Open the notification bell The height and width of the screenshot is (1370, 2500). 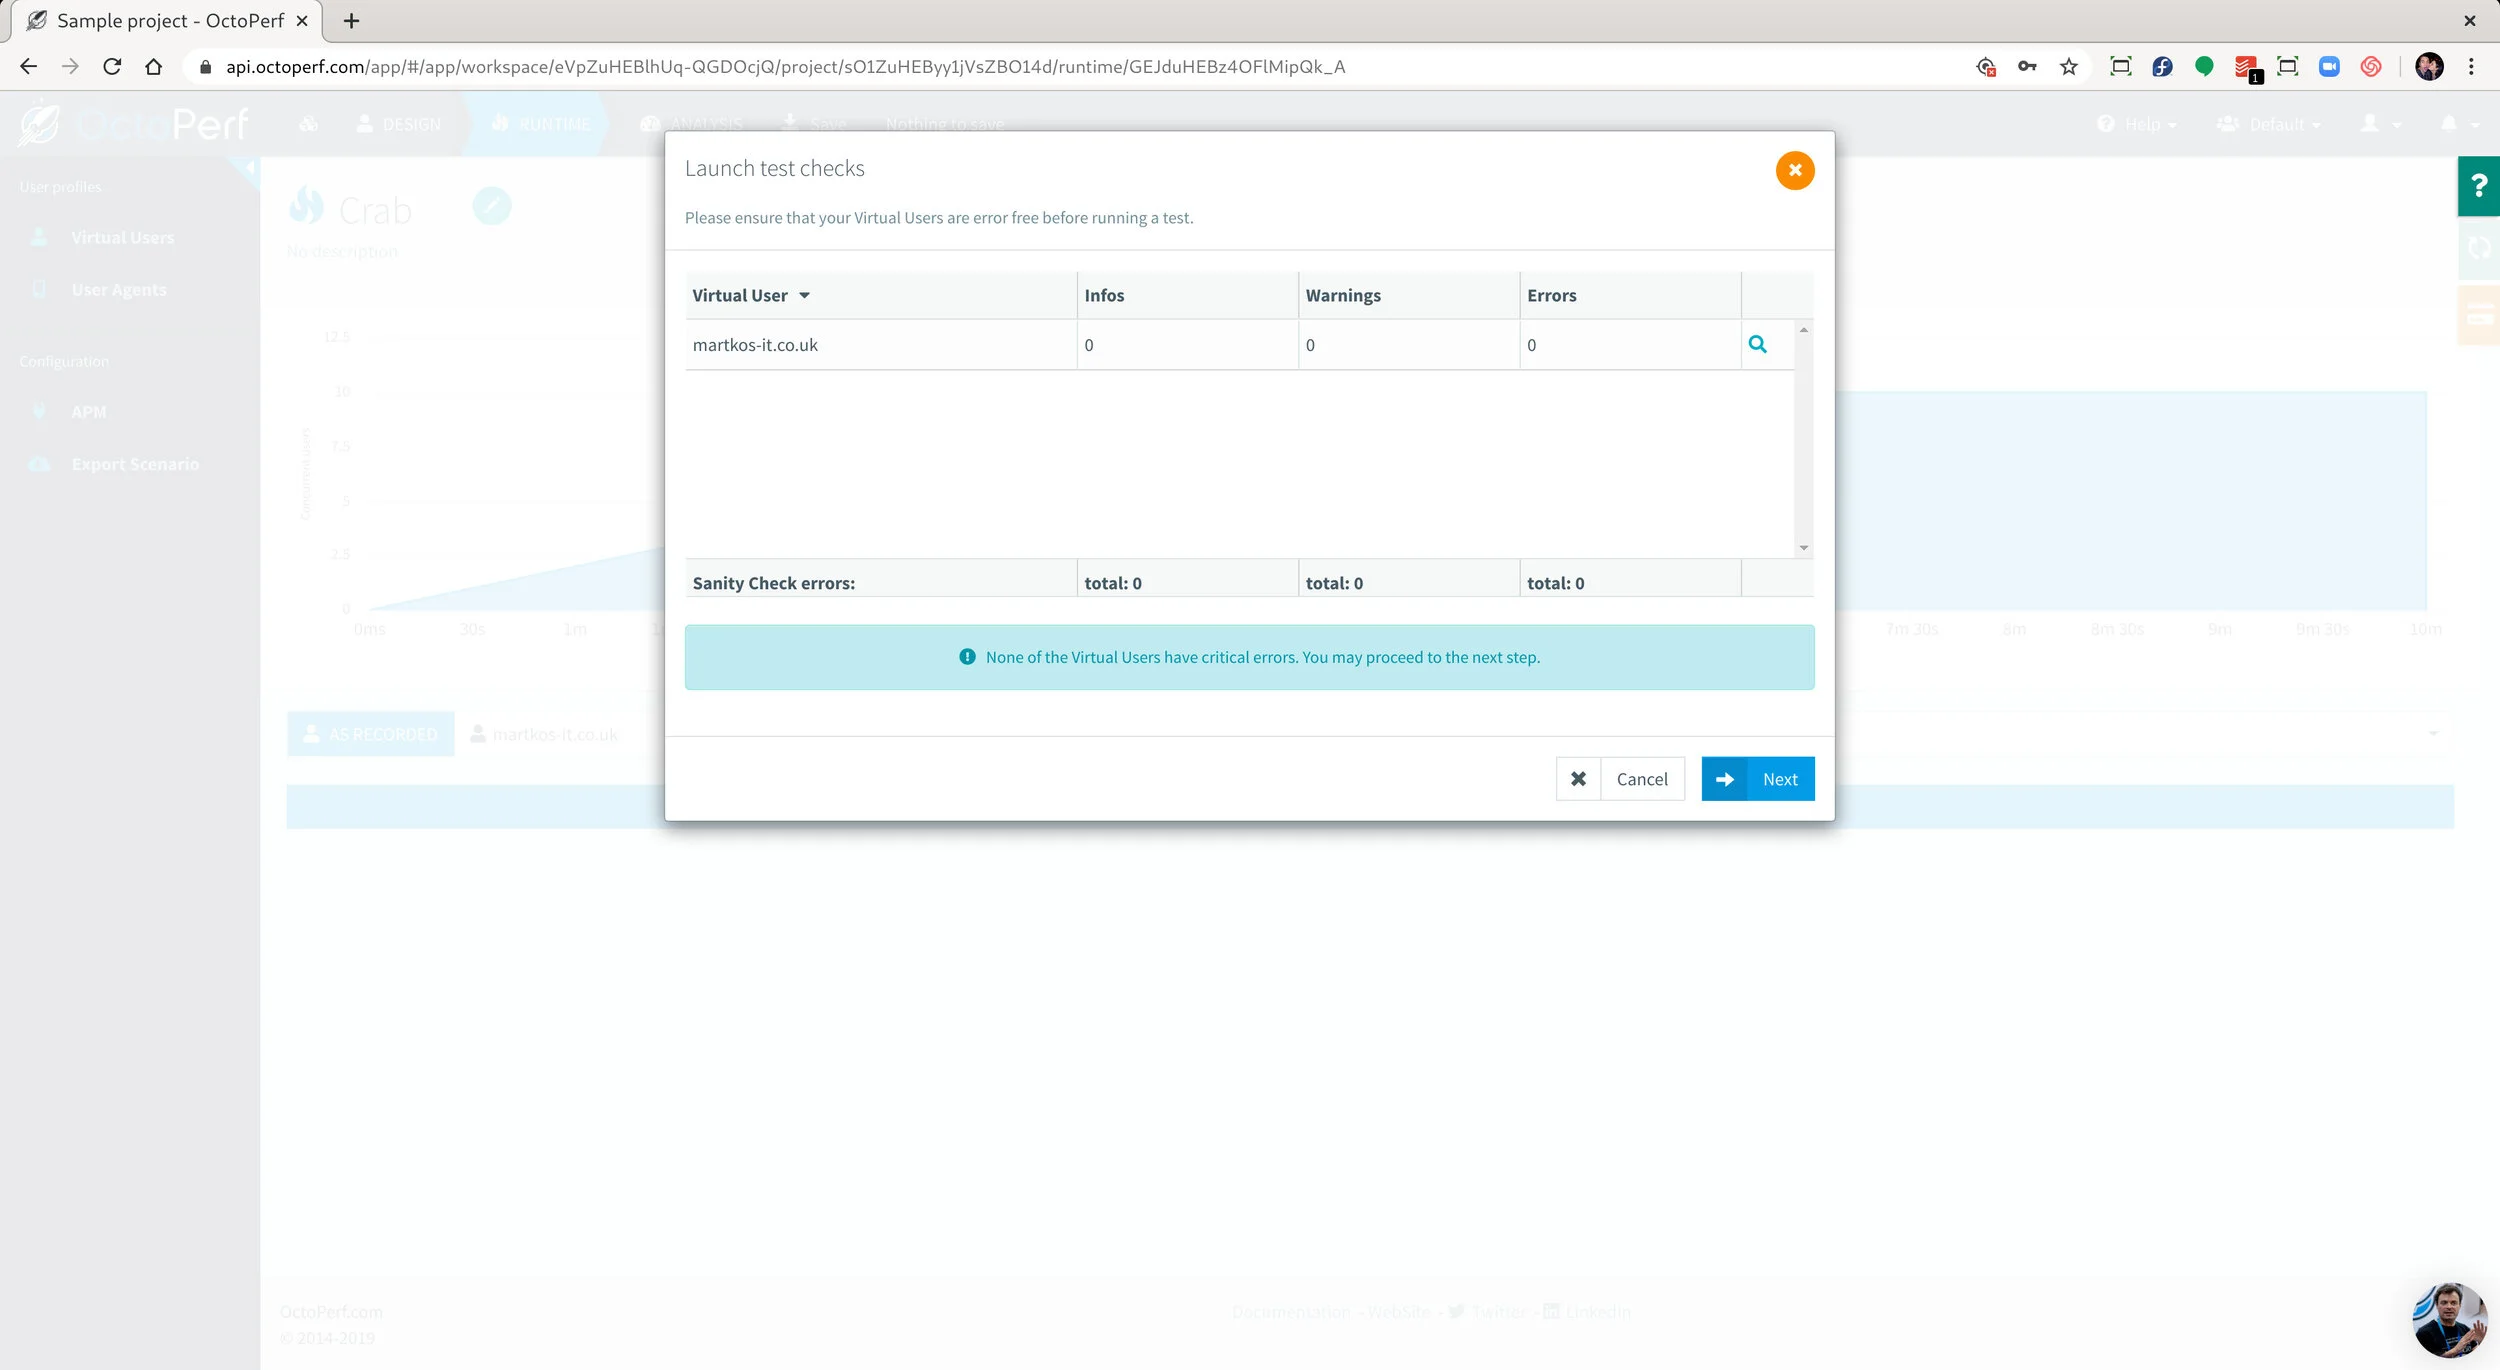pyautogui.click(x=2450, y=123)
